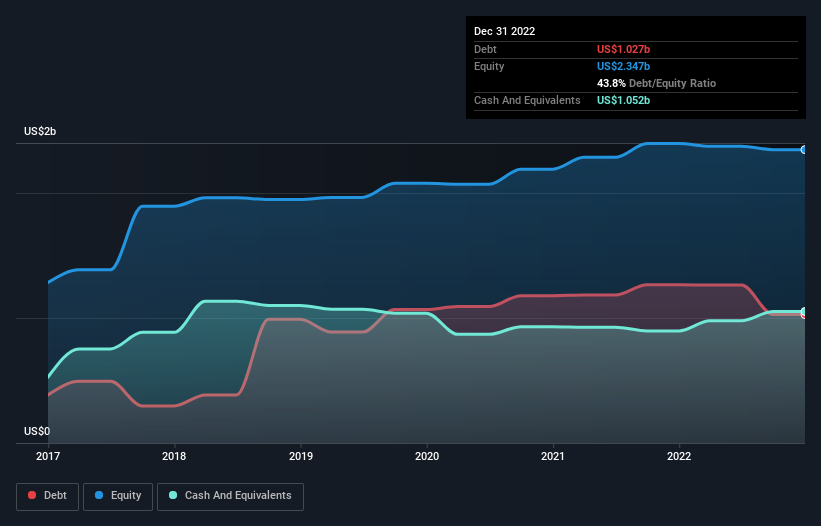The height and width of the screenshot is (526, 821).
Task: Click the Equity label in tooltip
Action: pos(489,66)
